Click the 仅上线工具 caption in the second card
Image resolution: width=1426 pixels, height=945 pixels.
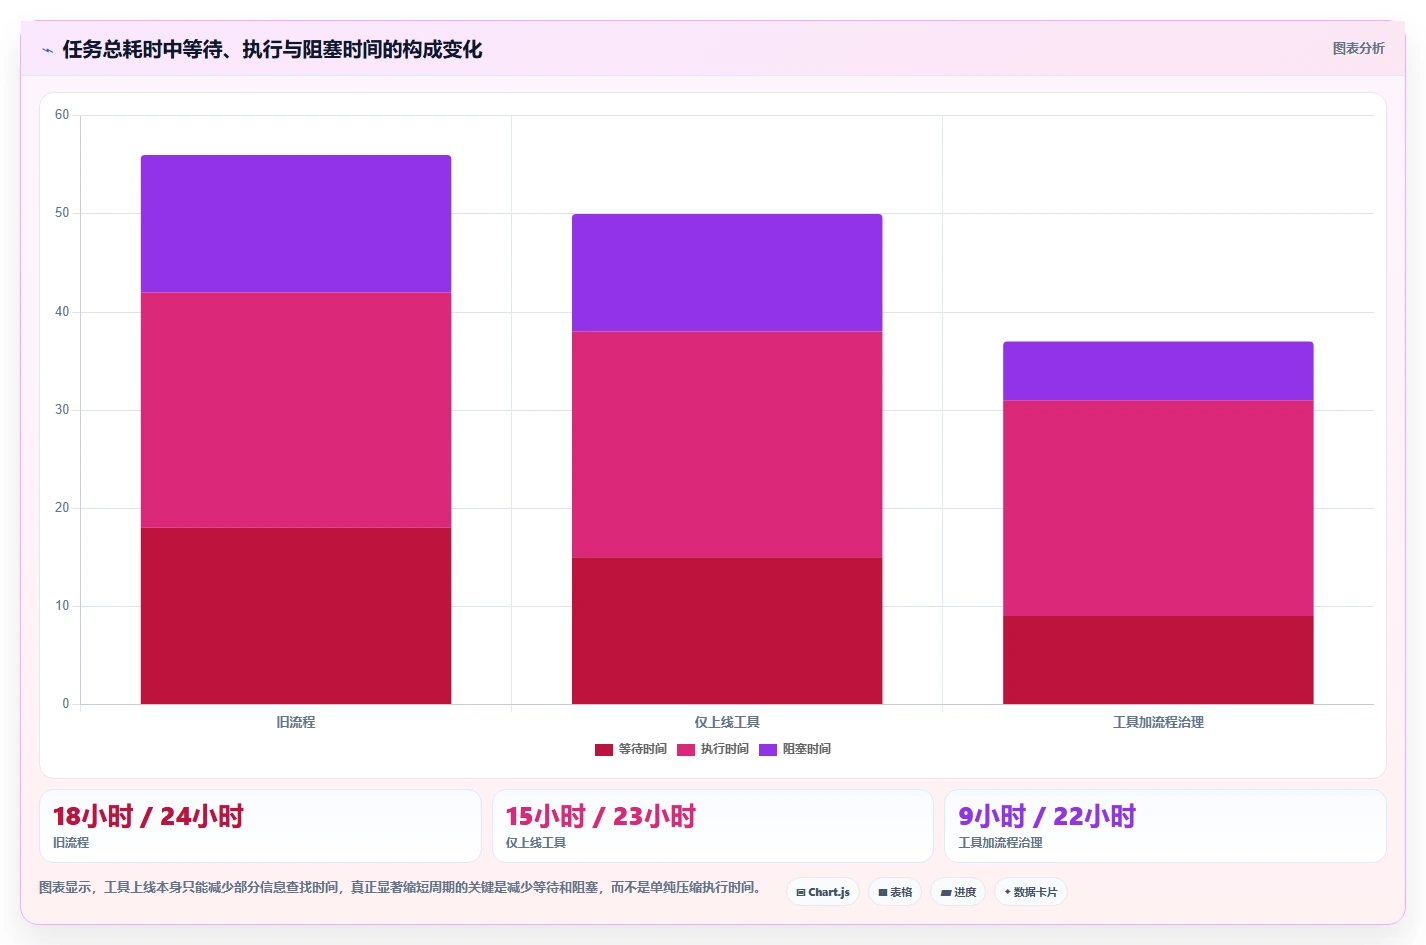click(536, 843)
